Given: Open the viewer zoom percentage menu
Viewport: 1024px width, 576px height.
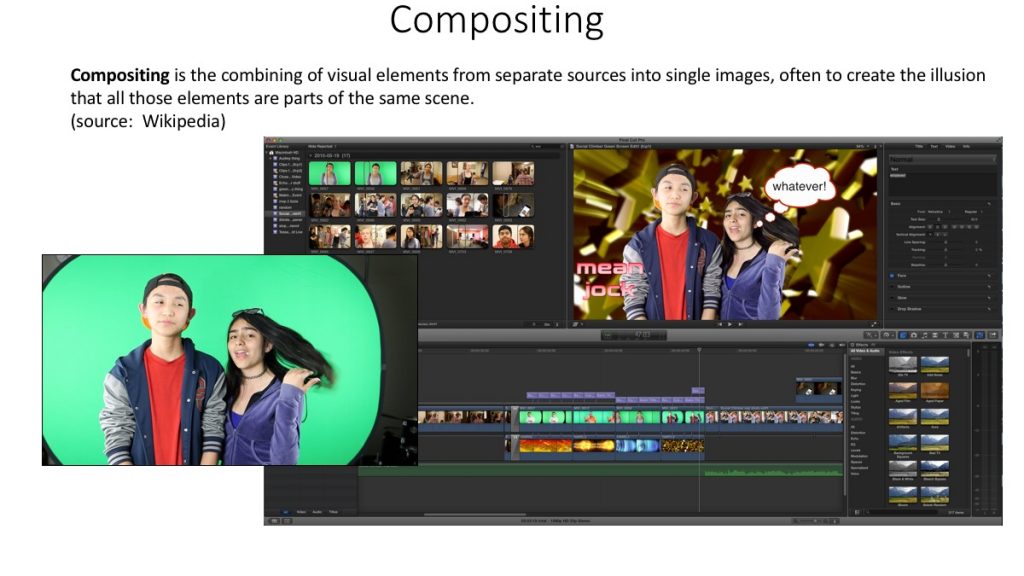Looking at the screenshot, I should pos(861,146).
